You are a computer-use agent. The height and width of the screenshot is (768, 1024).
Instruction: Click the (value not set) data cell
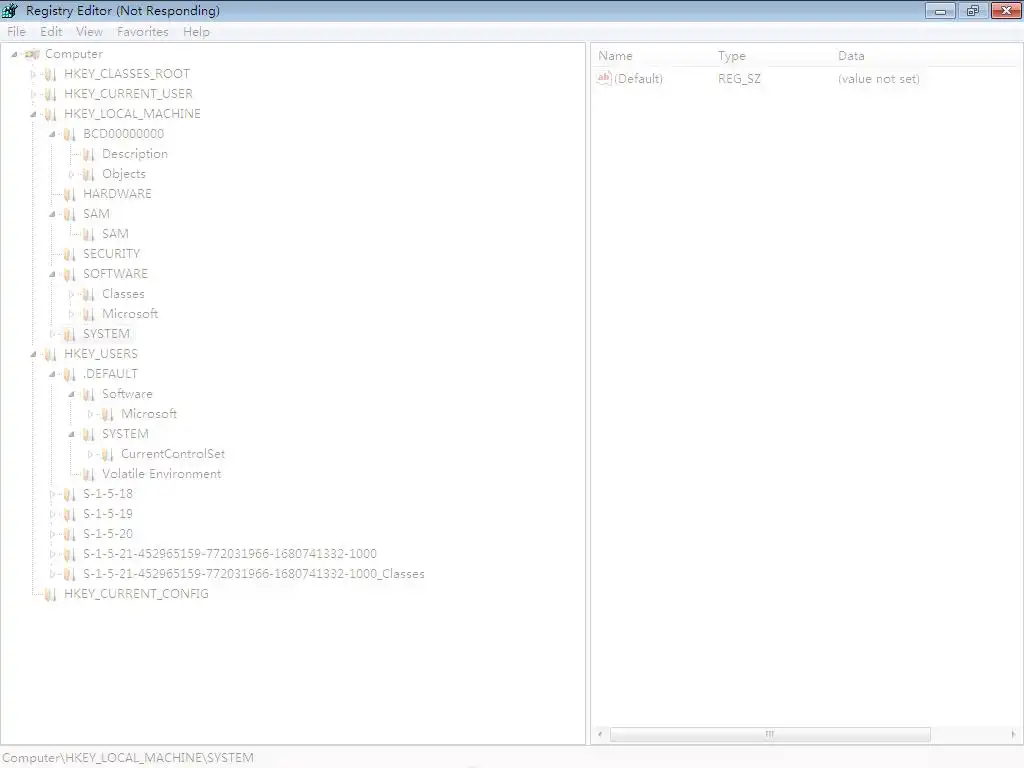tap(878, 78)
